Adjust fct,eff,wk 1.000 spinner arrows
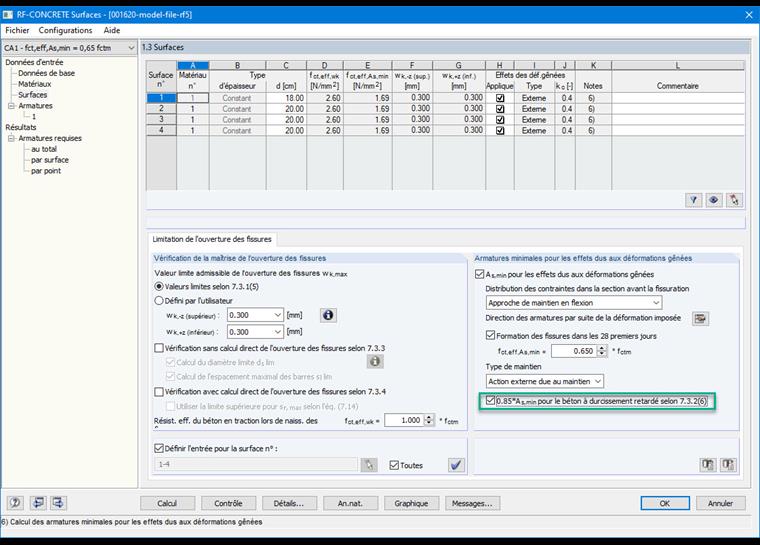The image size is (760, 545). (x=428, y=420)
